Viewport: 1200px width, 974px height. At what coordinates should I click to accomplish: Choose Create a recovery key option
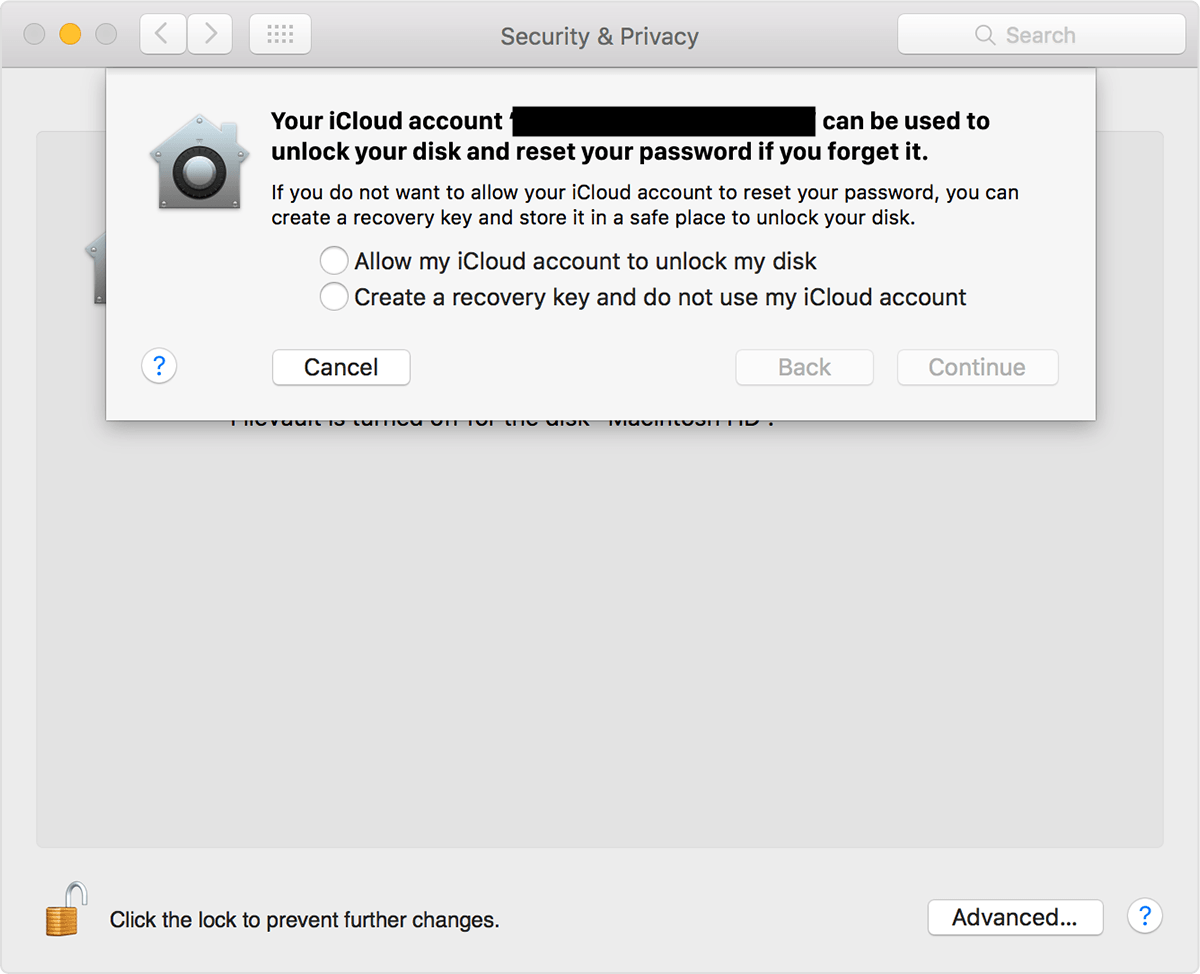334,297
